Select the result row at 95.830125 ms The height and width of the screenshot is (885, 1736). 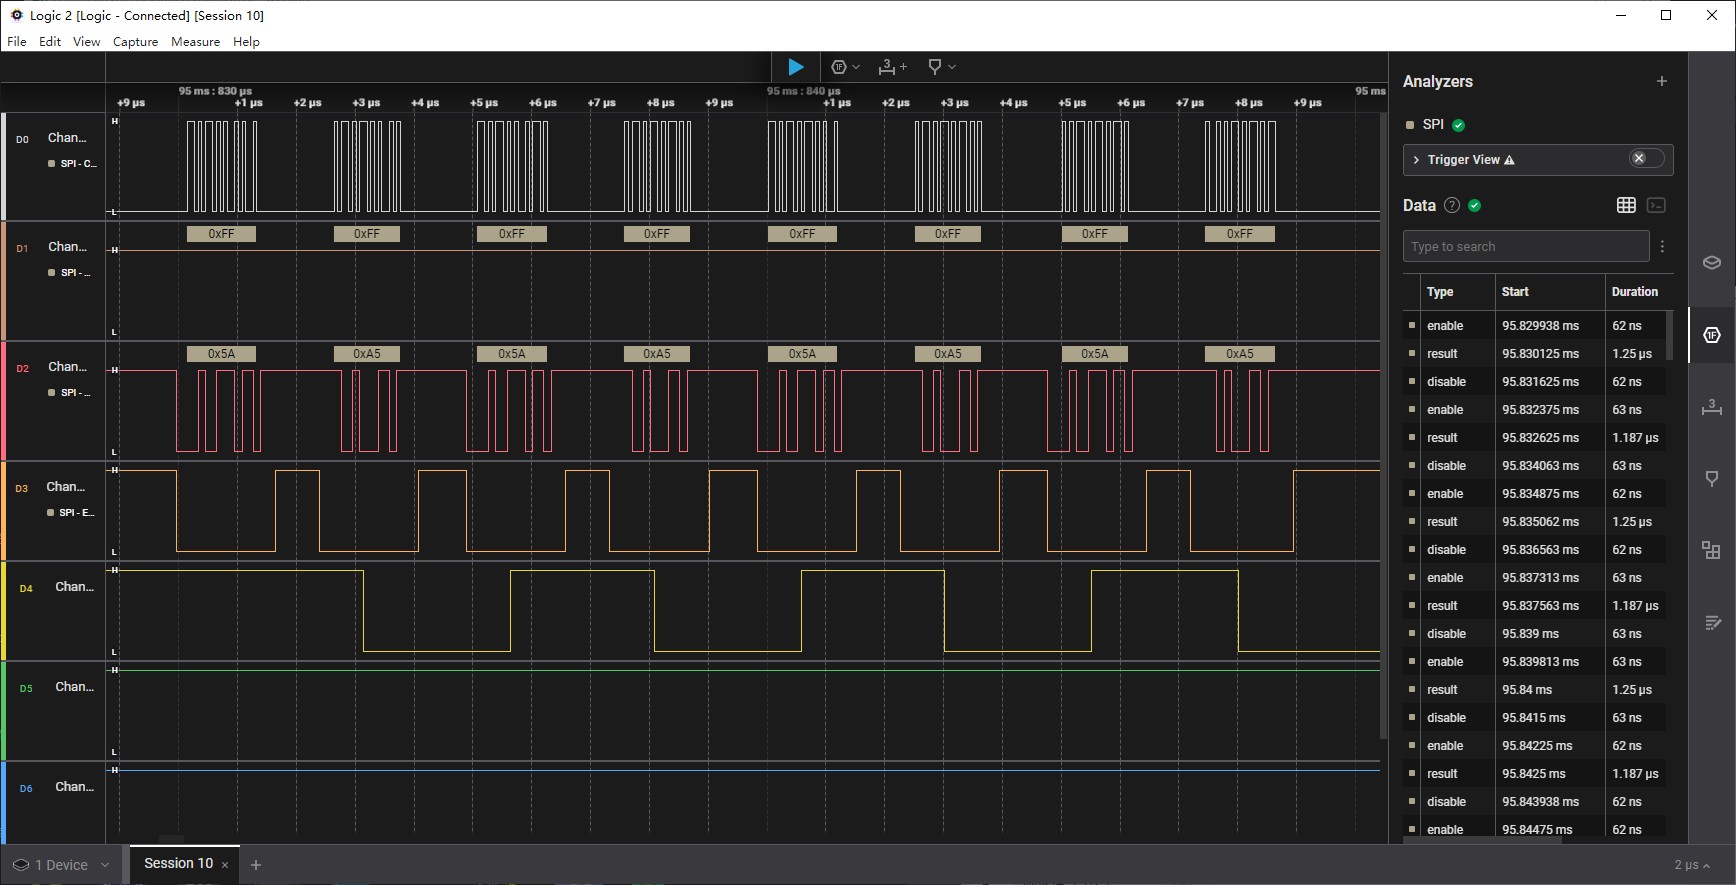pos(1534,354)
